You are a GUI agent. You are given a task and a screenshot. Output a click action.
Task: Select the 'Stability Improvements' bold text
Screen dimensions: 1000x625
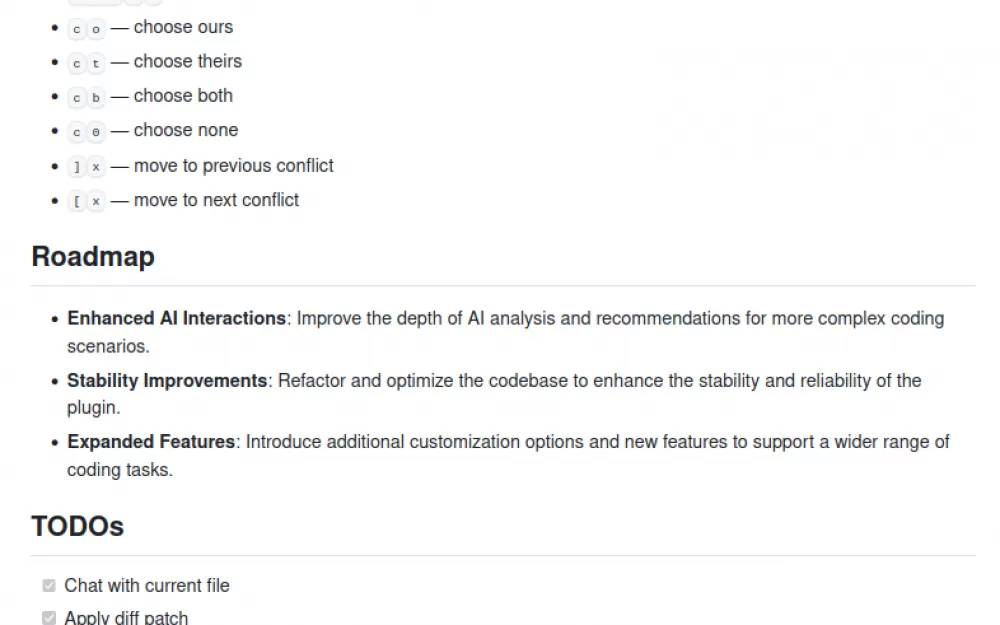(167, 381)
